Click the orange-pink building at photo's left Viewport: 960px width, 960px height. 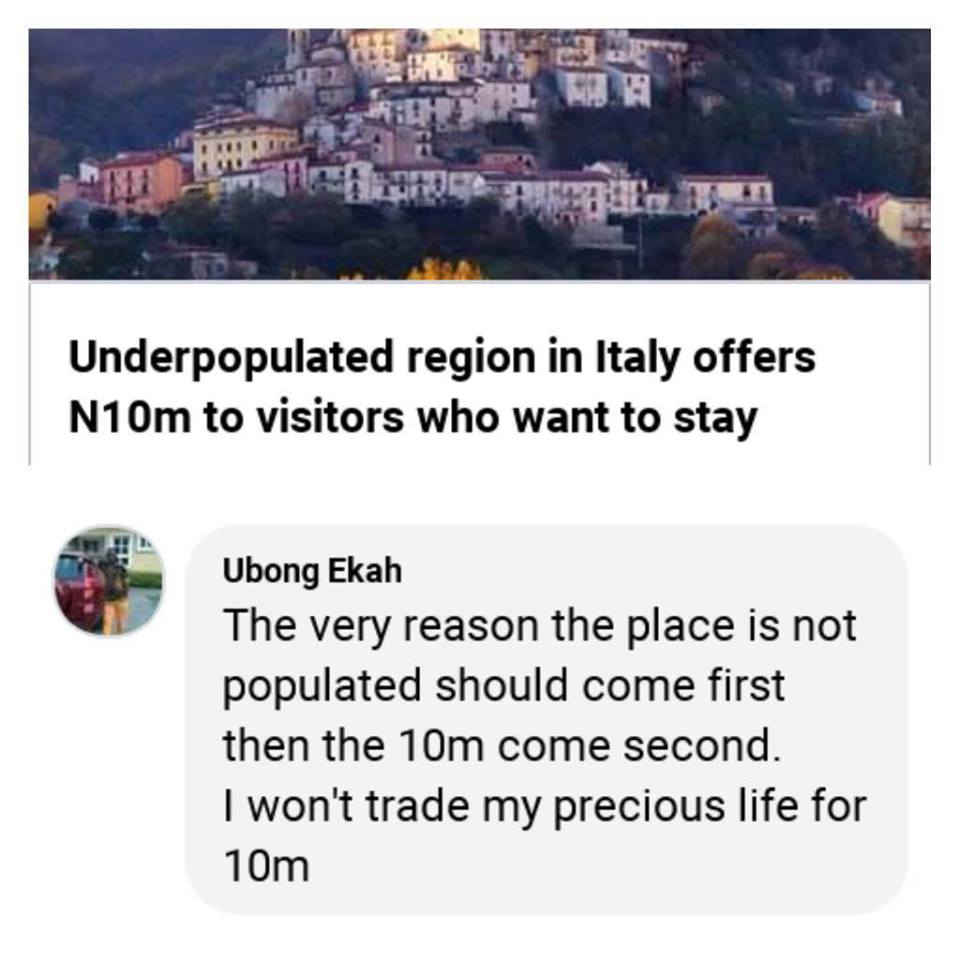click(x=140, y=181)
